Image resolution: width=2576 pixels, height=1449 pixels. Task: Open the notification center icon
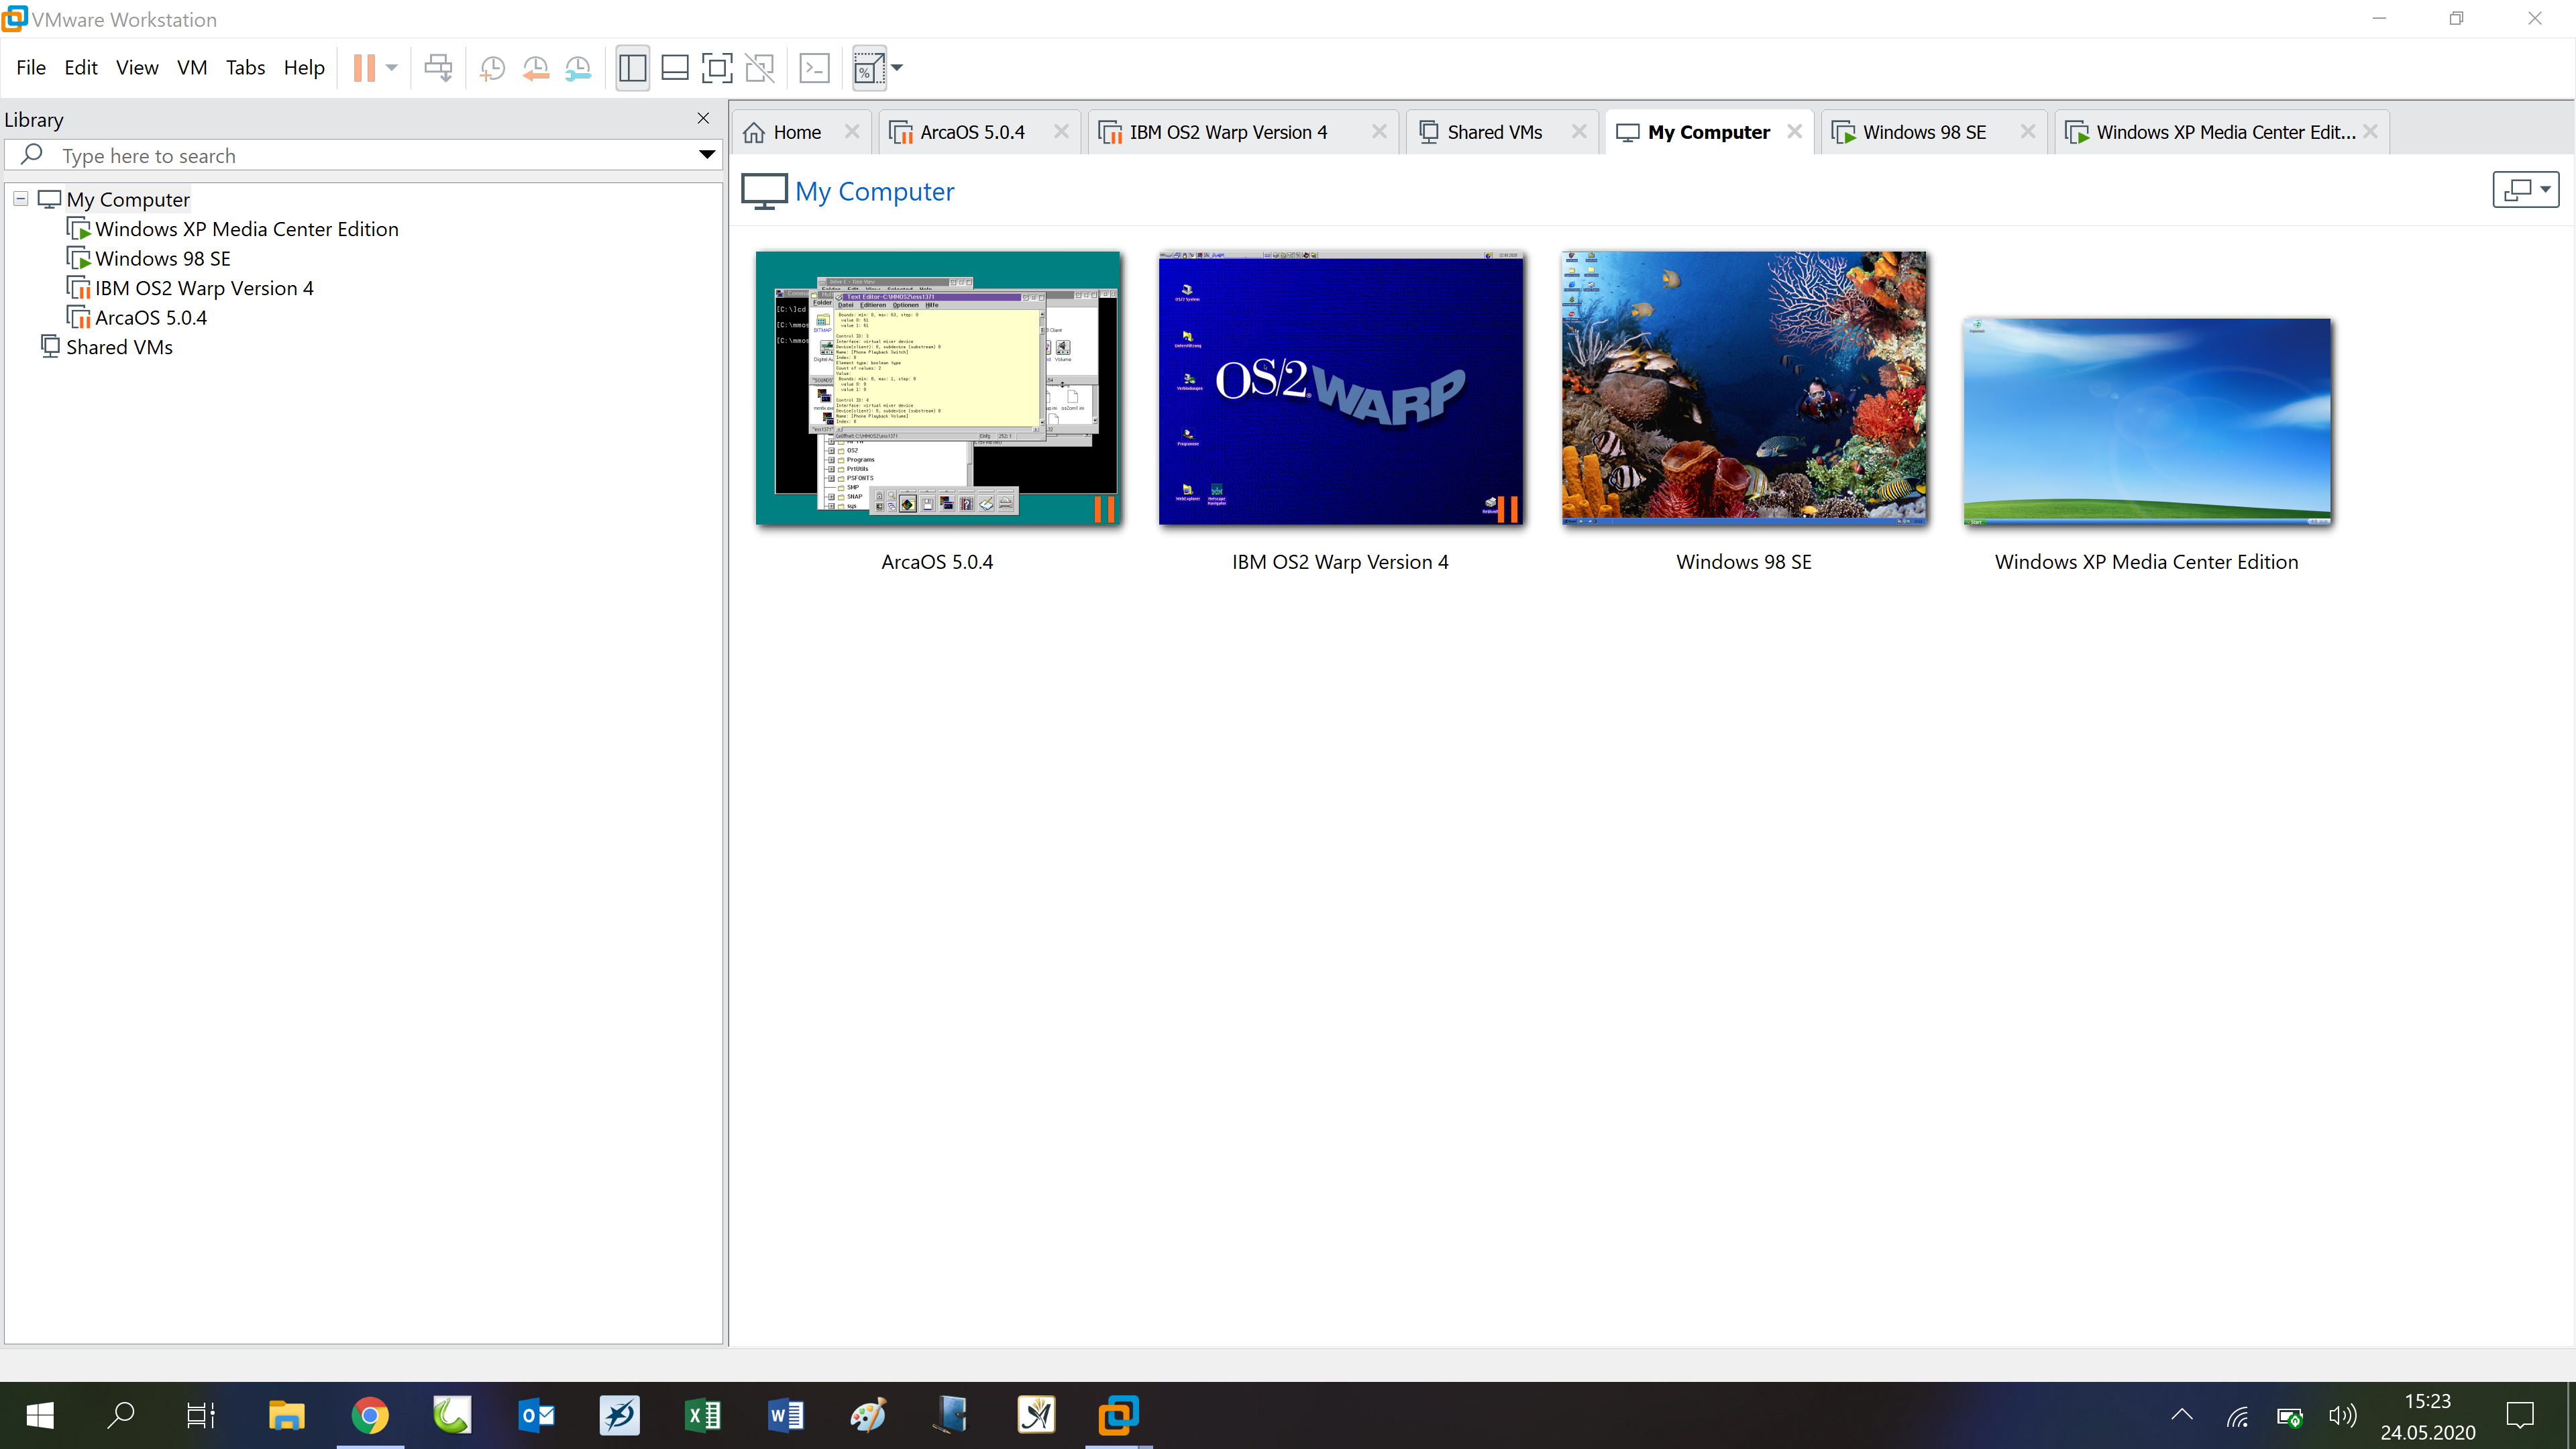click(x=2520, y=1415)
